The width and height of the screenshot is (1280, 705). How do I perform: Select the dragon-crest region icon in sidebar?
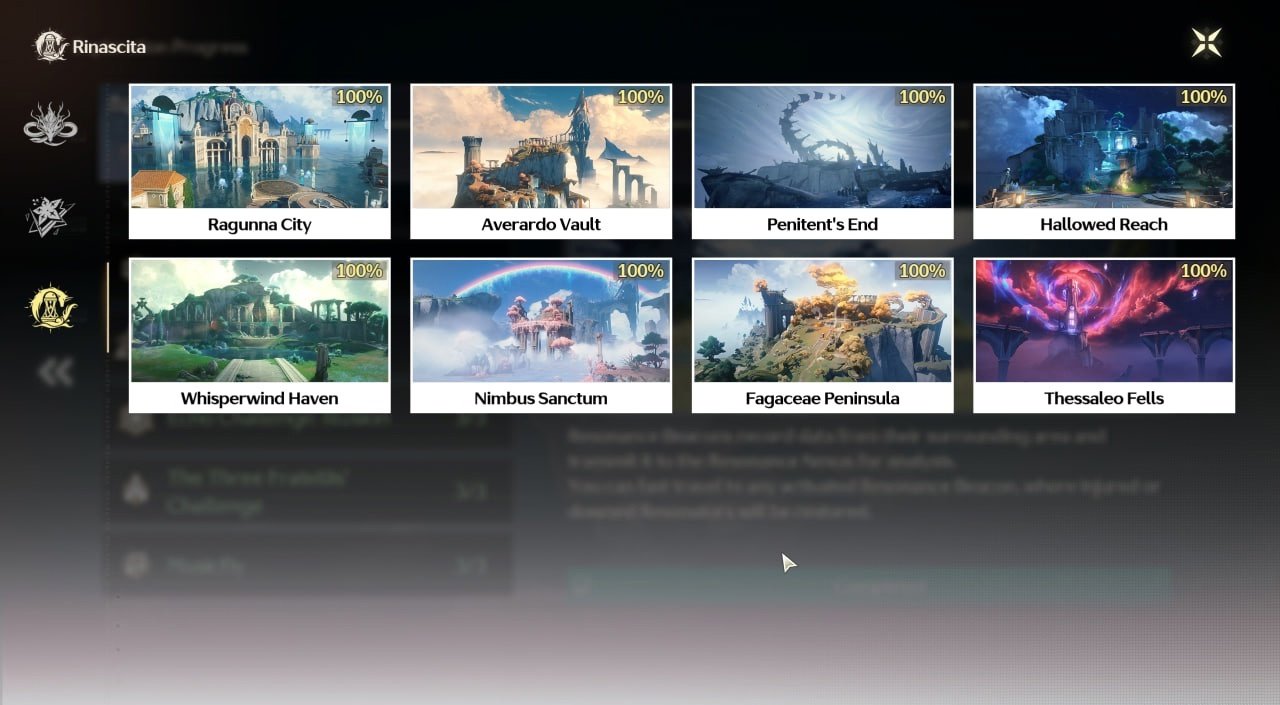(x=50, y=124)
